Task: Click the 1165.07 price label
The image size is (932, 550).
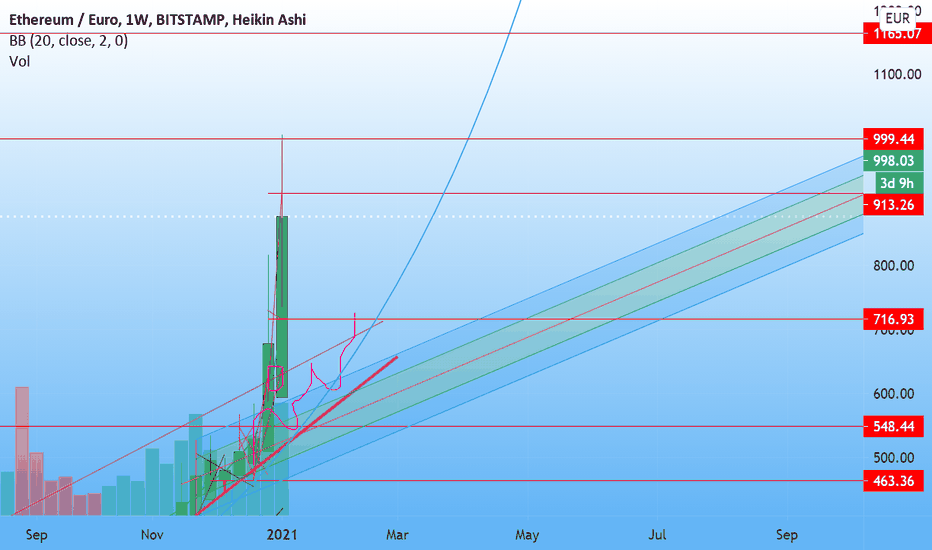Action: [898, 34]
